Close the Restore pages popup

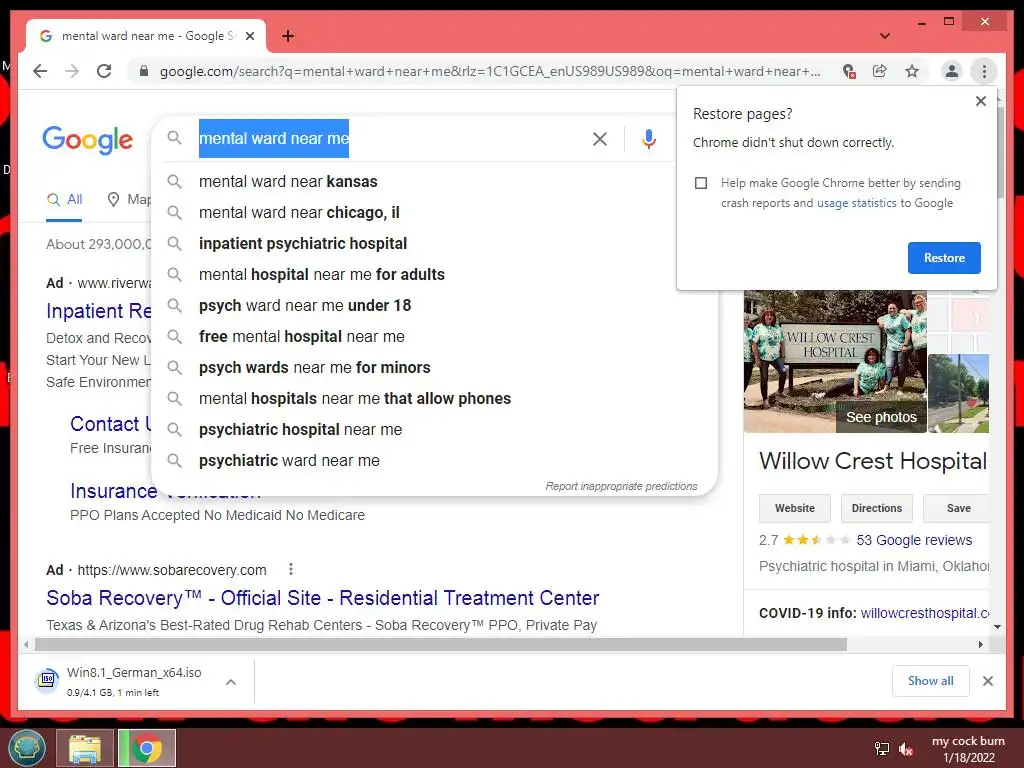(x=980, y=101)
